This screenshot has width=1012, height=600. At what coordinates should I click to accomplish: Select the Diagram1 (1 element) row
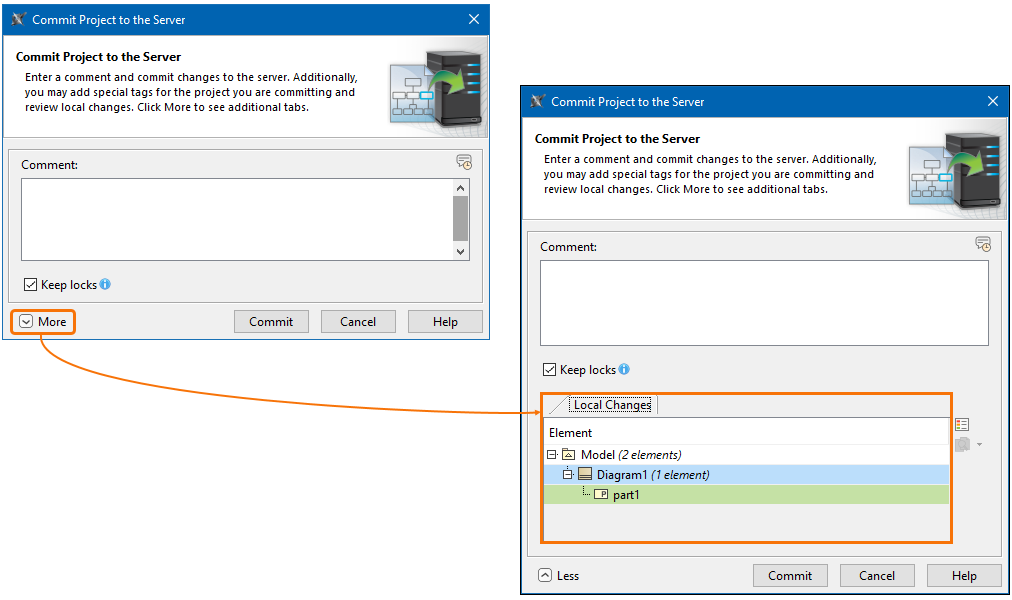pos(746,475)
